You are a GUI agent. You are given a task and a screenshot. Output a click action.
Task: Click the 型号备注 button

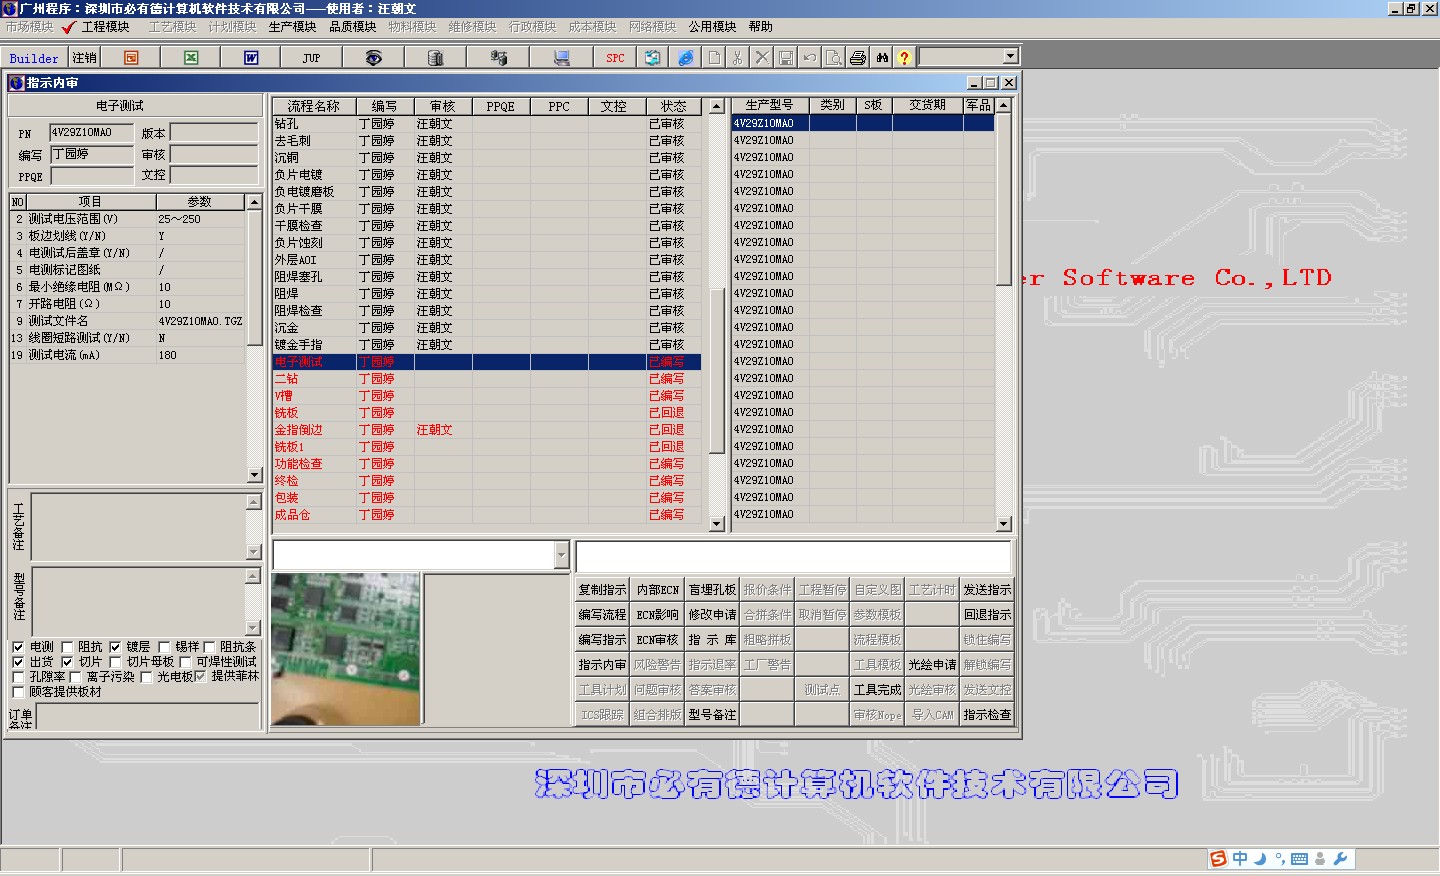(712, 715)
